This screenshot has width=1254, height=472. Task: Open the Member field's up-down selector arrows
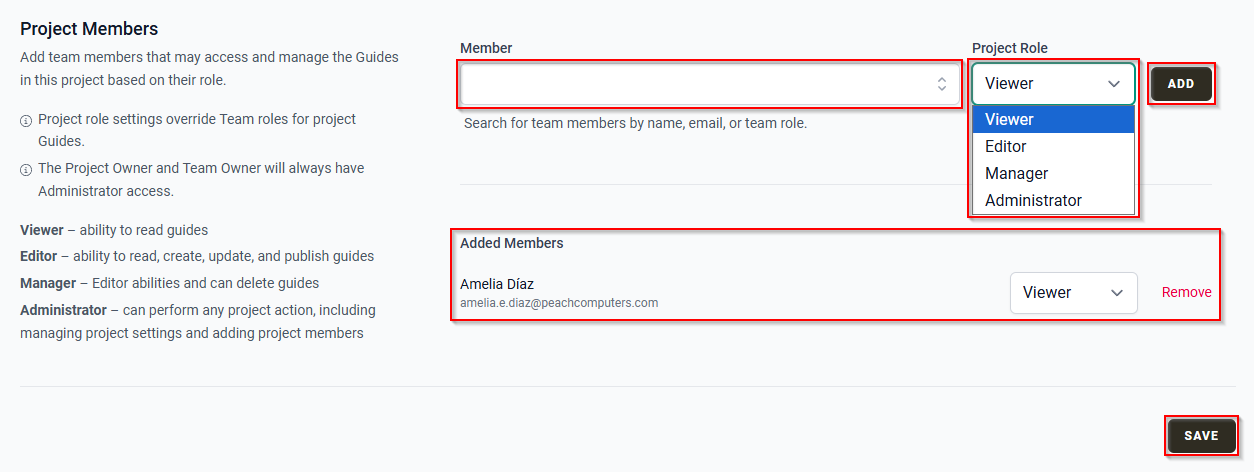point(942,84)
